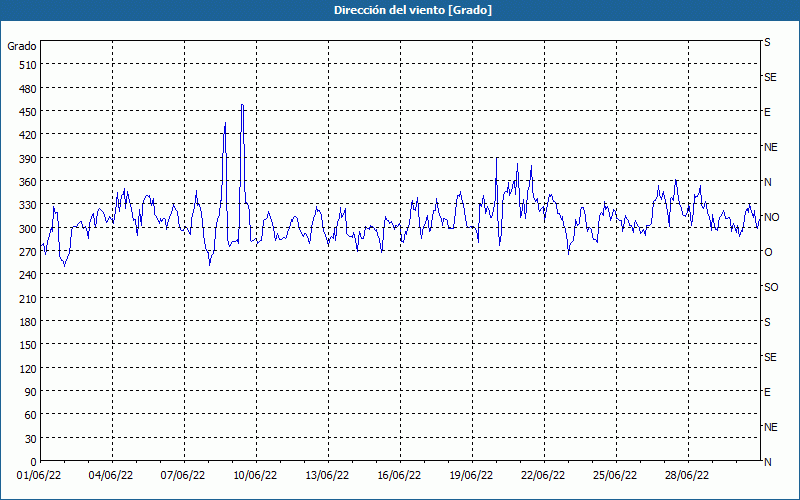
Task: Pick the 19/06/22 date on the time axis
Action: click(x=471, y=476)
